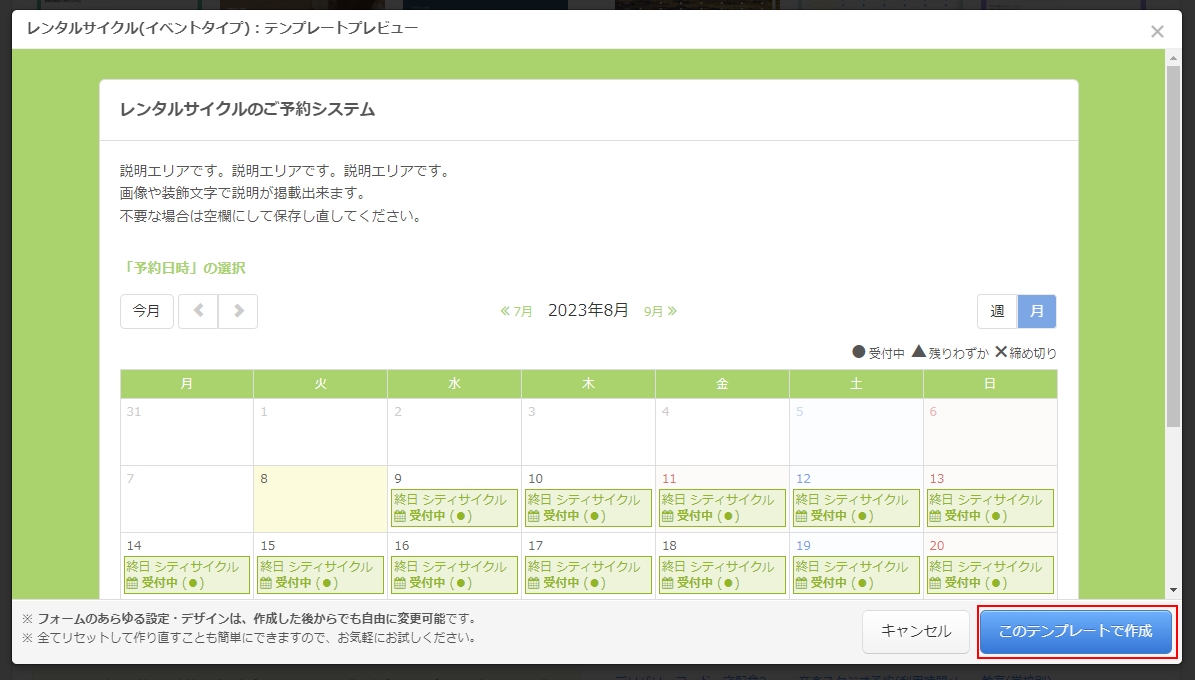The width and height of the screenshot is (1195, 680).
Task: Open August 10 シティサイクル event
Action: point(588,507)
